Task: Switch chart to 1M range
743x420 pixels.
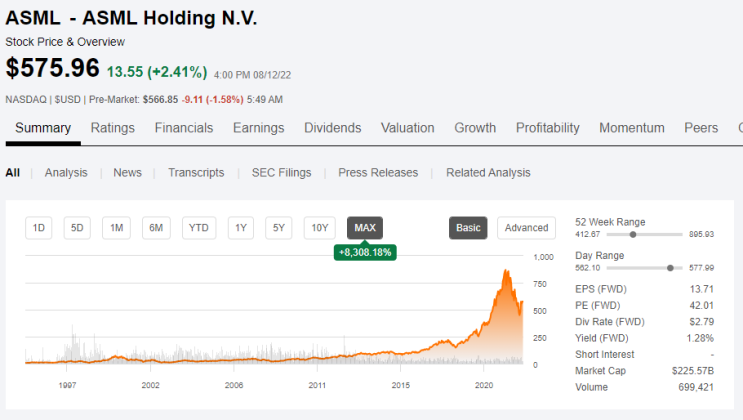Action: (x=117, y=228)
